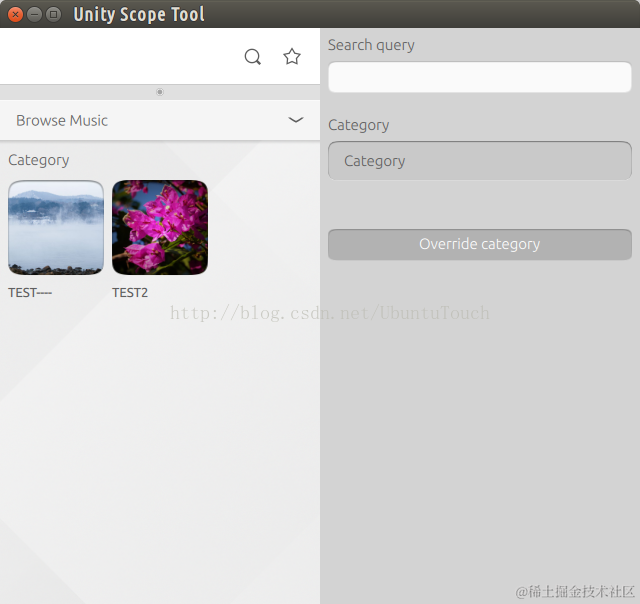Click the Category header in results

click(x=39, y=160)
